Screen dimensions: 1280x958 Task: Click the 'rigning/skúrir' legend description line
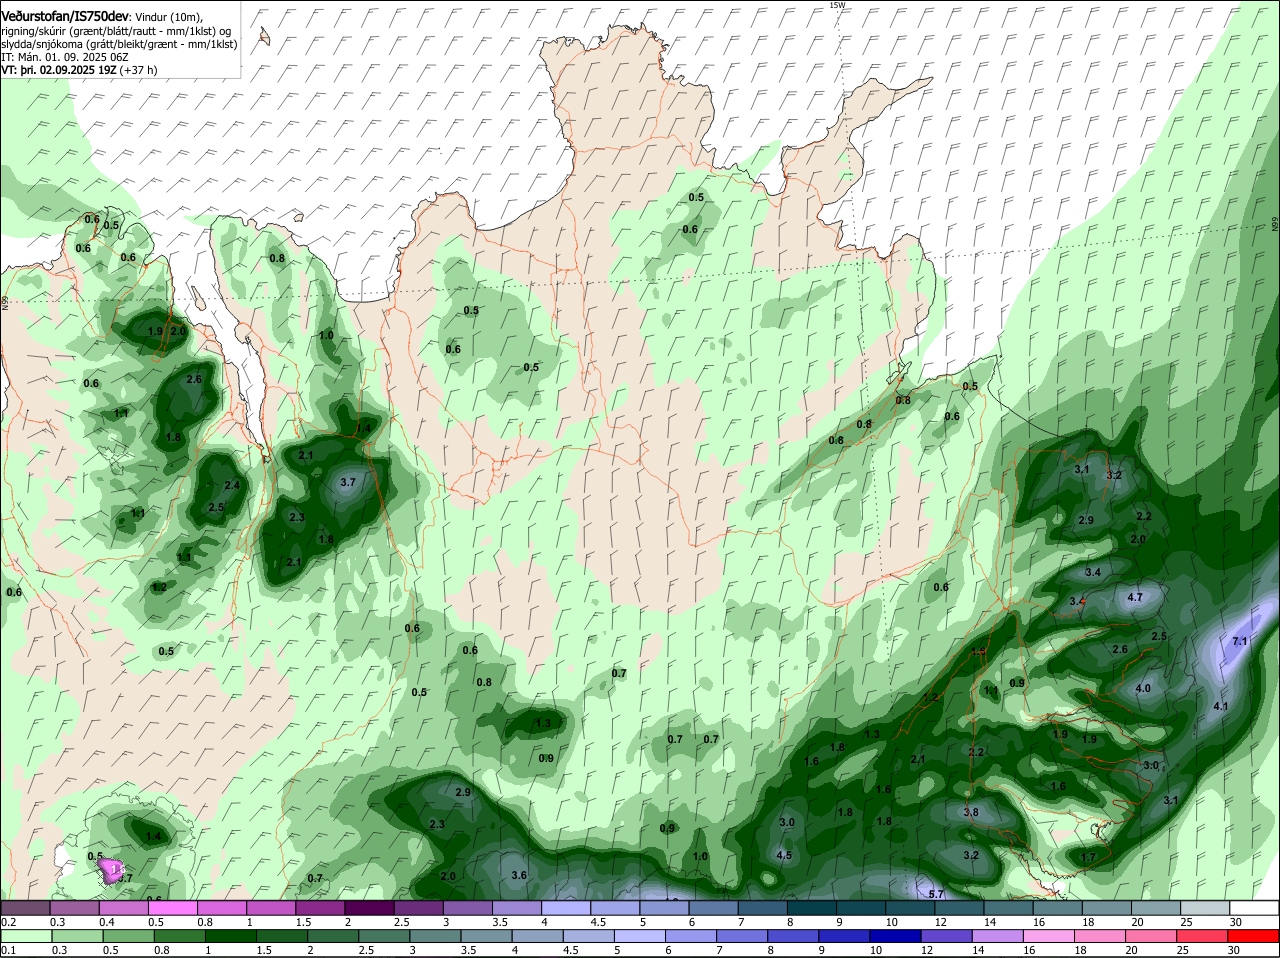[116, 31]
